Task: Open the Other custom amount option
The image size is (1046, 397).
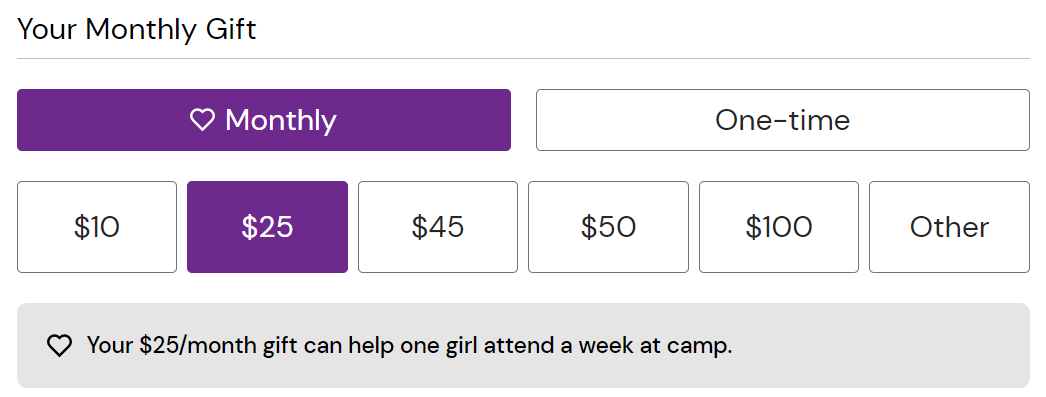Action: click(949, 227)
